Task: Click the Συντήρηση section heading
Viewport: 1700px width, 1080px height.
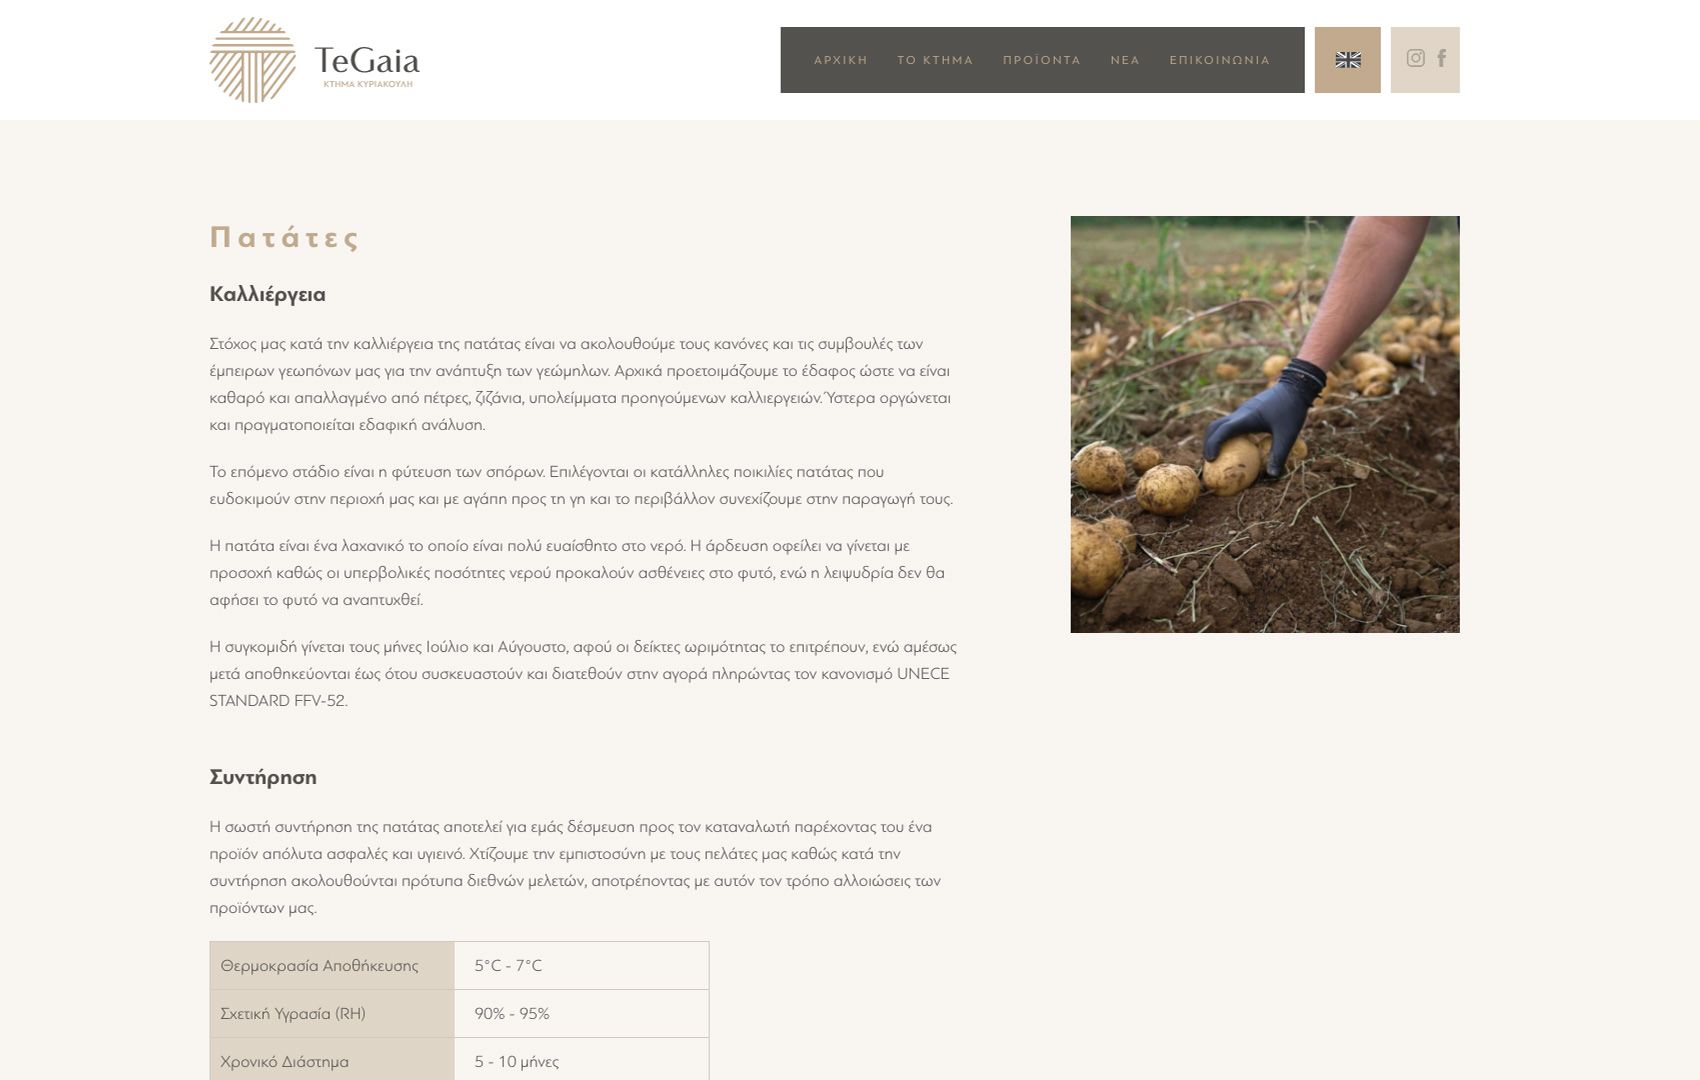Action: click(263, 777)
